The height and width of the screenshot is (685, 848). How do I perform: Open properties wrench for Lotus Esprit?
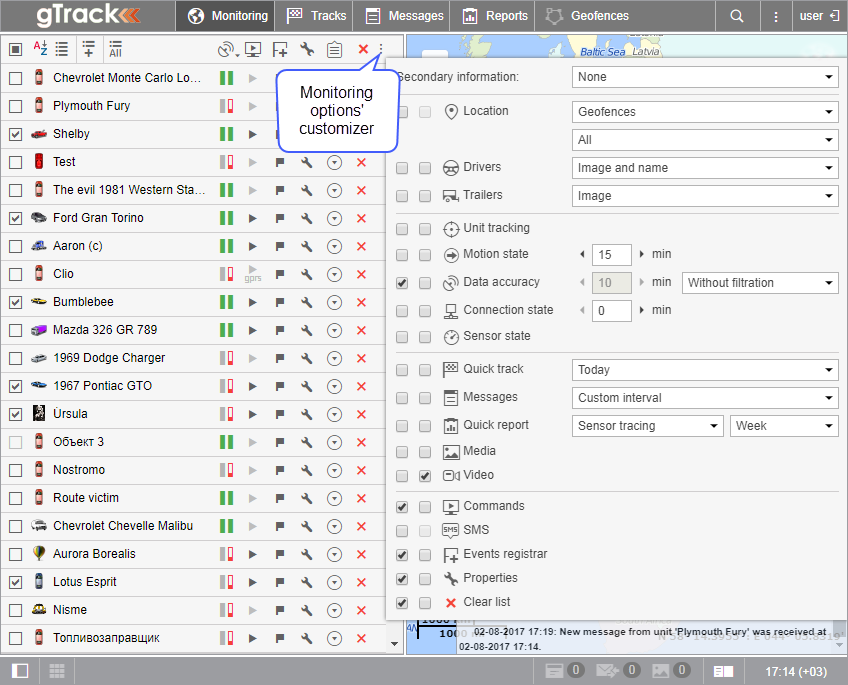point(307,582)
